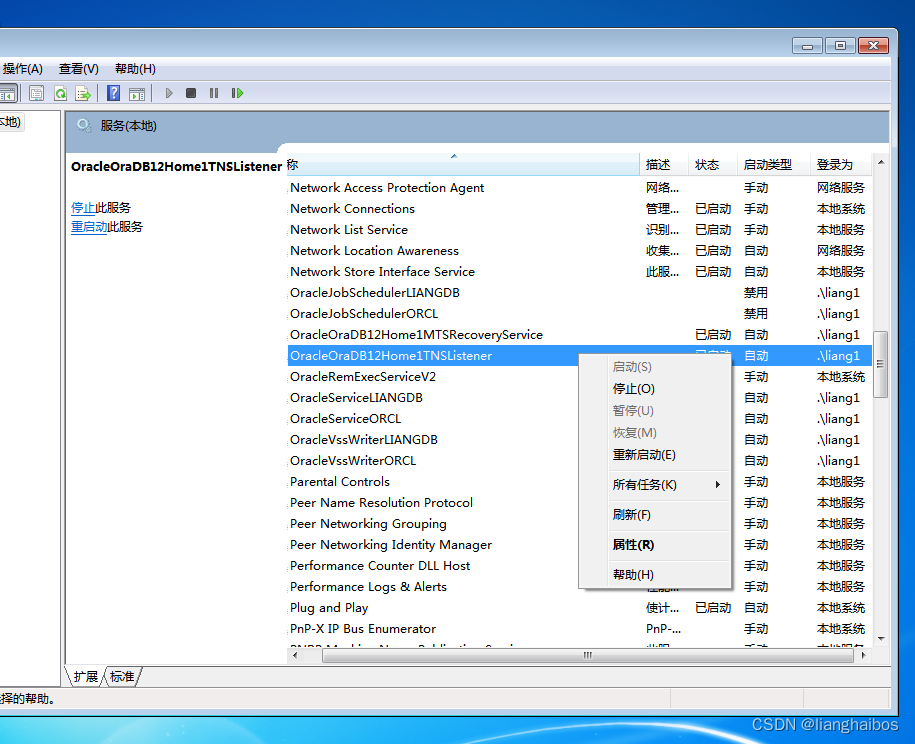The height and width of the screenshot is (744, 915).
Task: Open the 帮助(H) menu in menu bar
Action: pyautogui.click(x=135, y=69)
